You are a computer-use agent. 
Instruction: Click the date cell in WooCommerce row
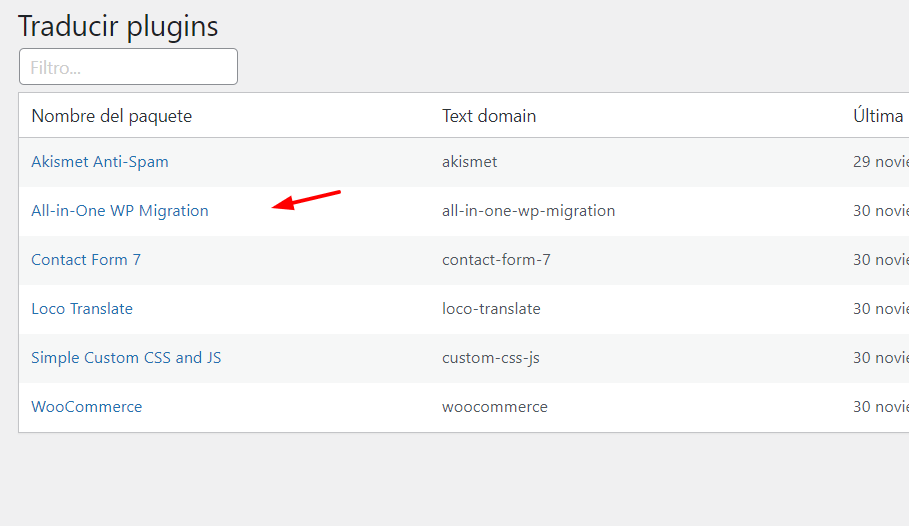[881, 407]
